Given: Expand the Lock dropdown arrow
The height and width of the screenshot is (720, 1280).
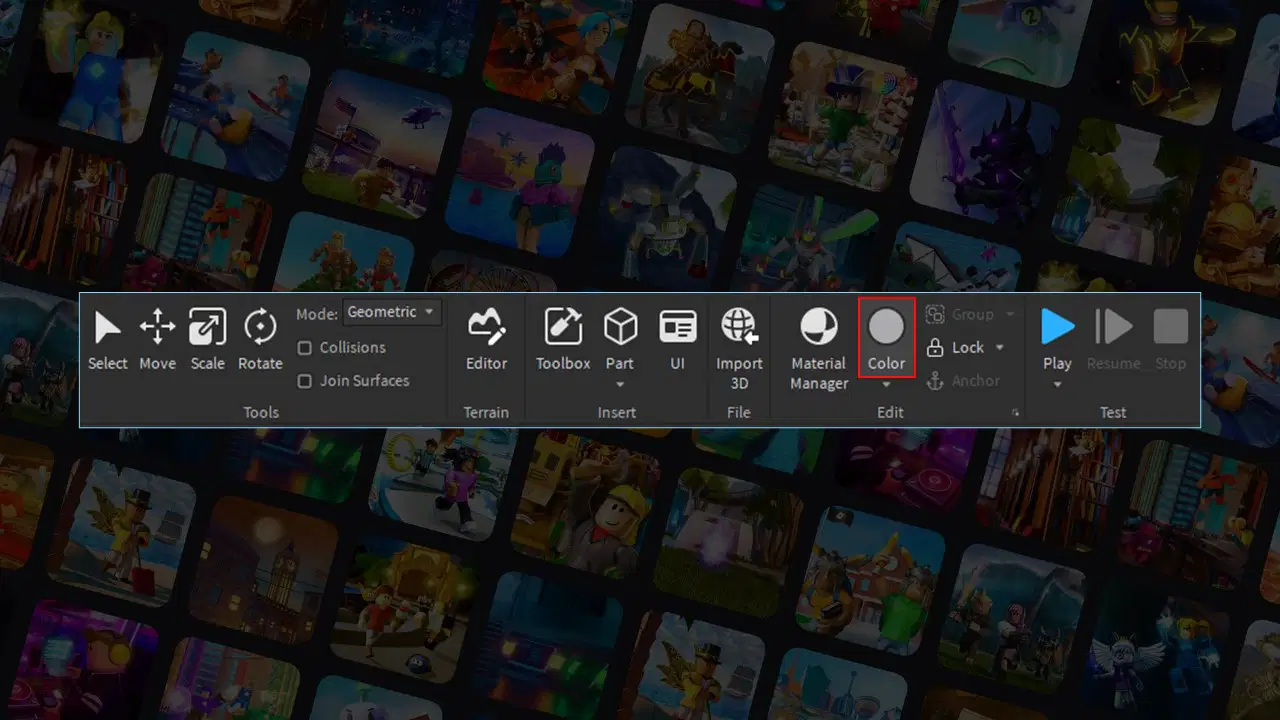Looking at the screenshot, I should (x=999, y=348).
